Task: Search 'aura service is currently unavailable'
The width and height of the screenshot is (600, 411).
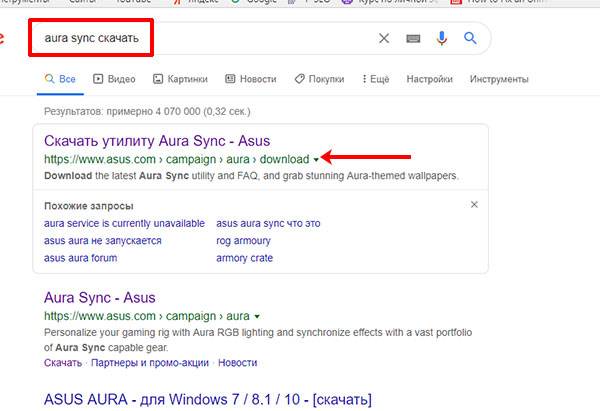Action: (x=124, y=223)
